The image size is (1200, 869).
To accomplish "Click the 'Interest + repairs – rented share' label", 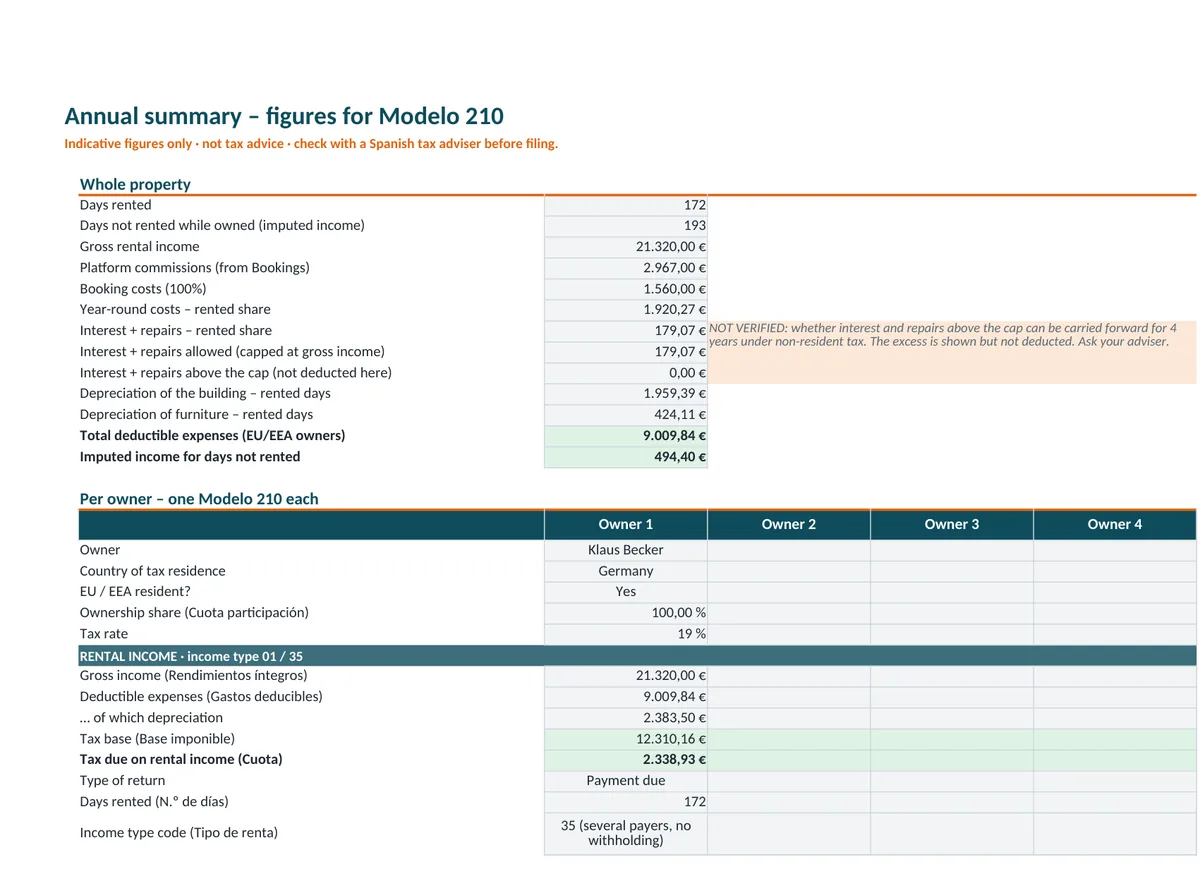I will [x=176, y=331].
